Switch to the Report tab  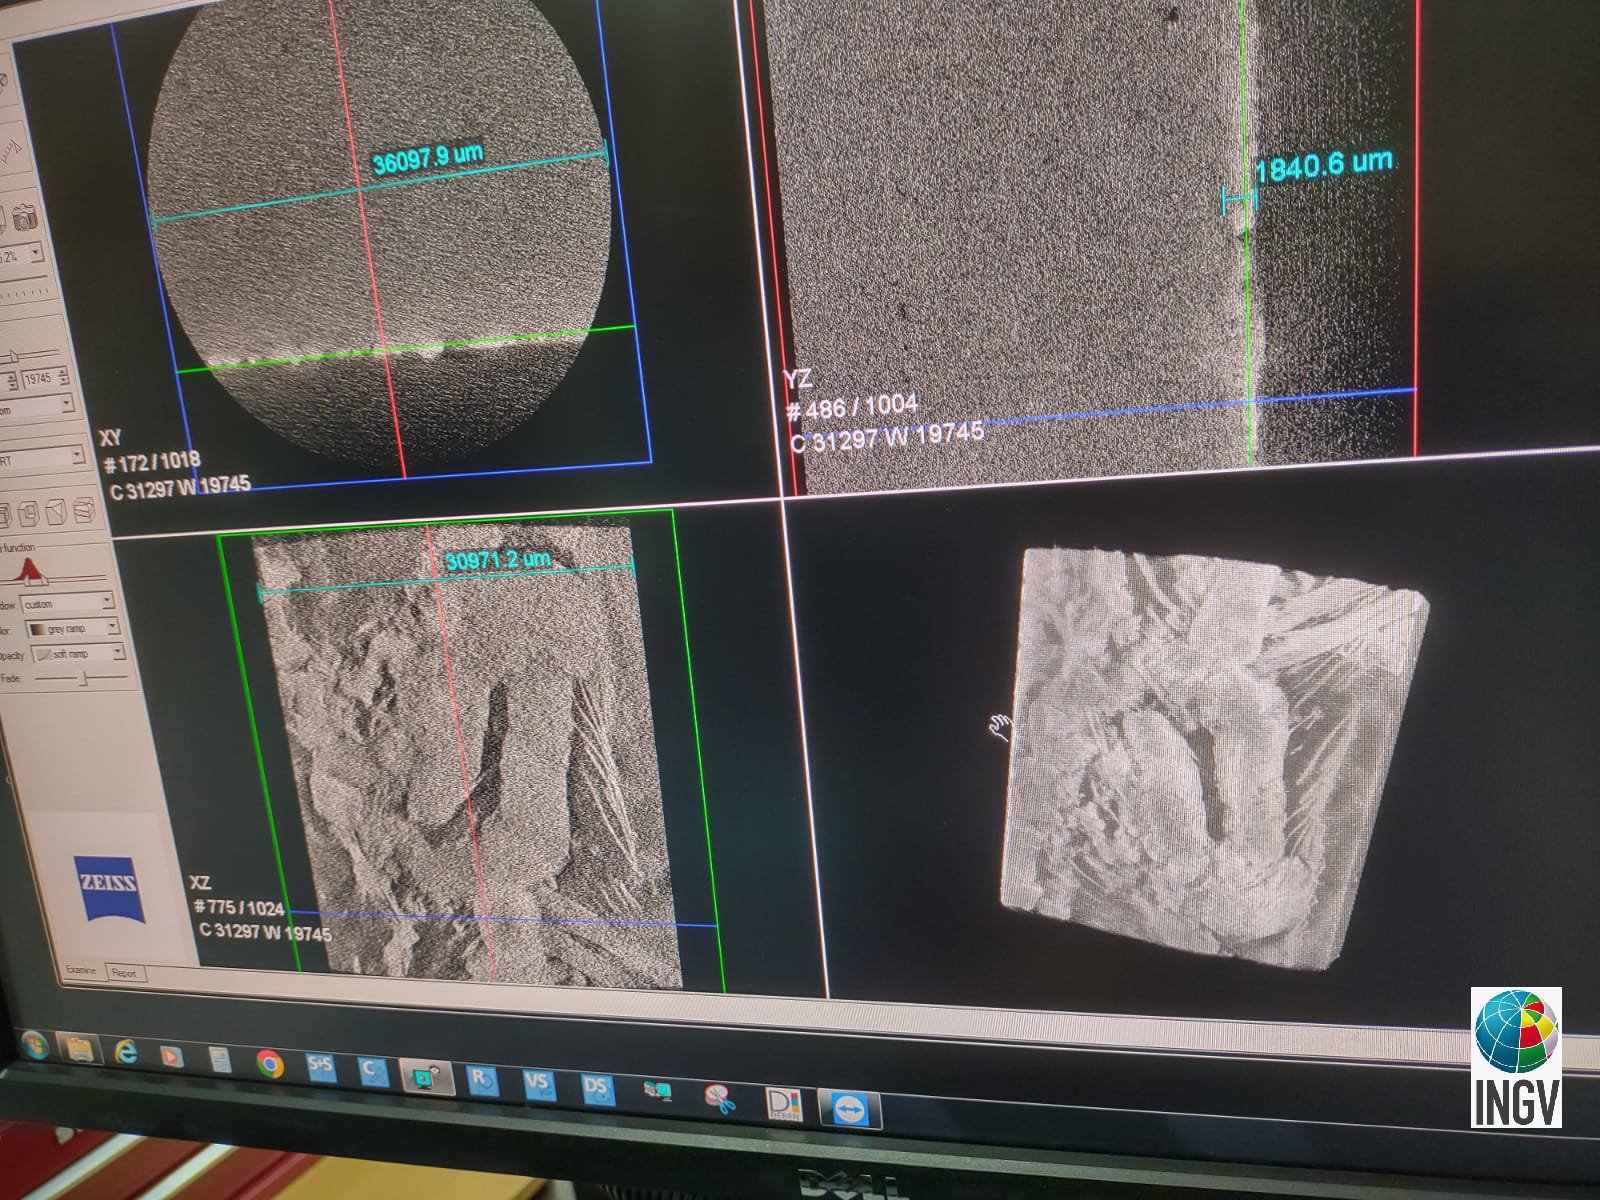click(124, 973)
